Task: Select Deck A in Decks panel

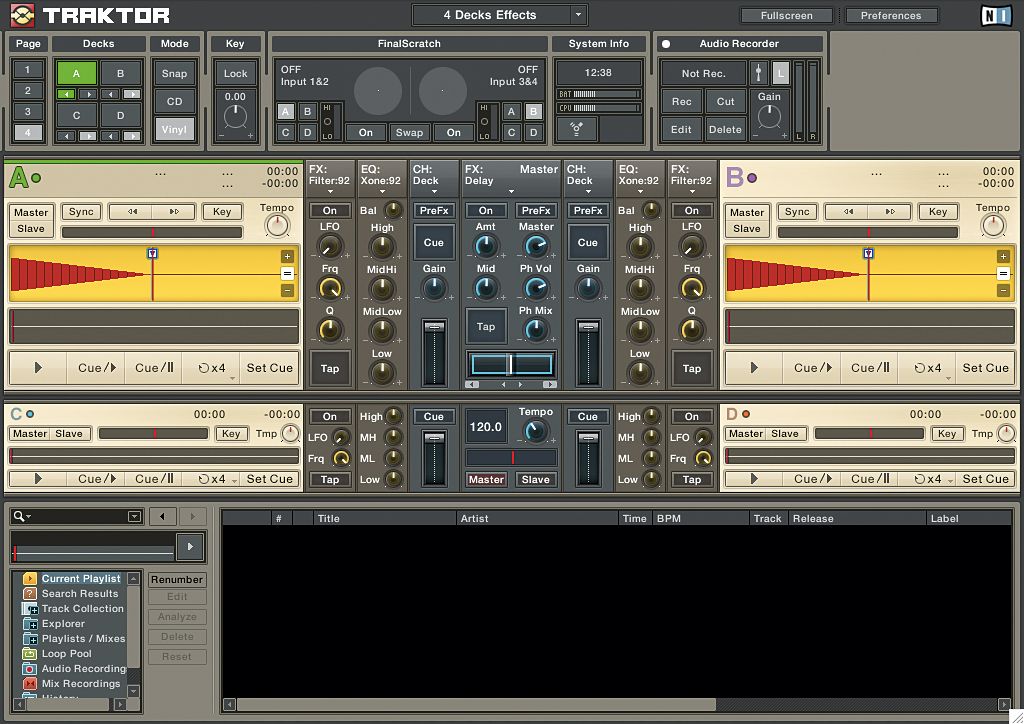Action: click(x=76, y=73)
